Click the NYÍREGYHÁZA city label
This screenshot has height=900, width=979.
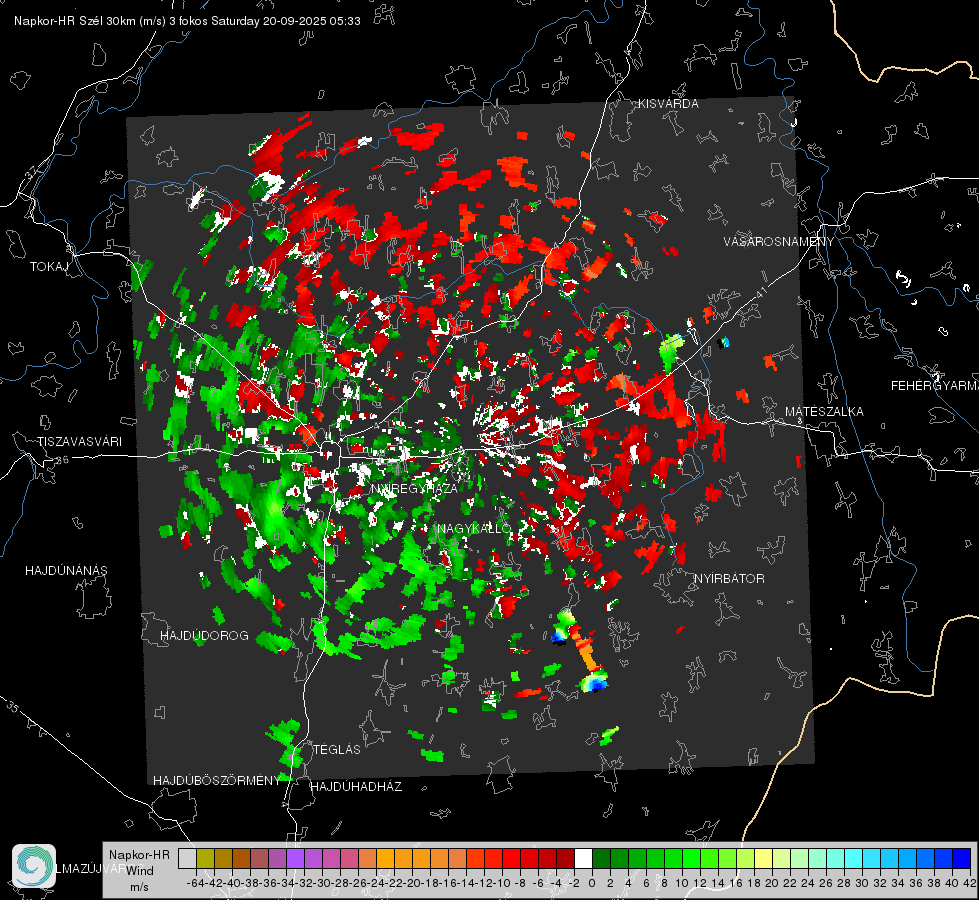(414, 488)
